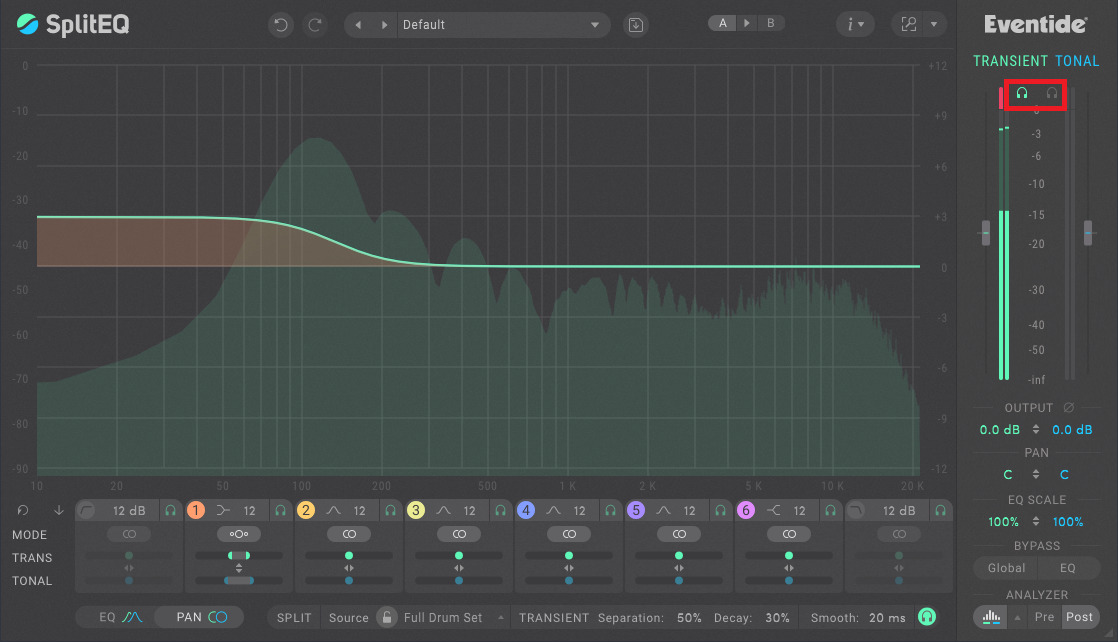Click the Transient output fader handle

[986, 233]
